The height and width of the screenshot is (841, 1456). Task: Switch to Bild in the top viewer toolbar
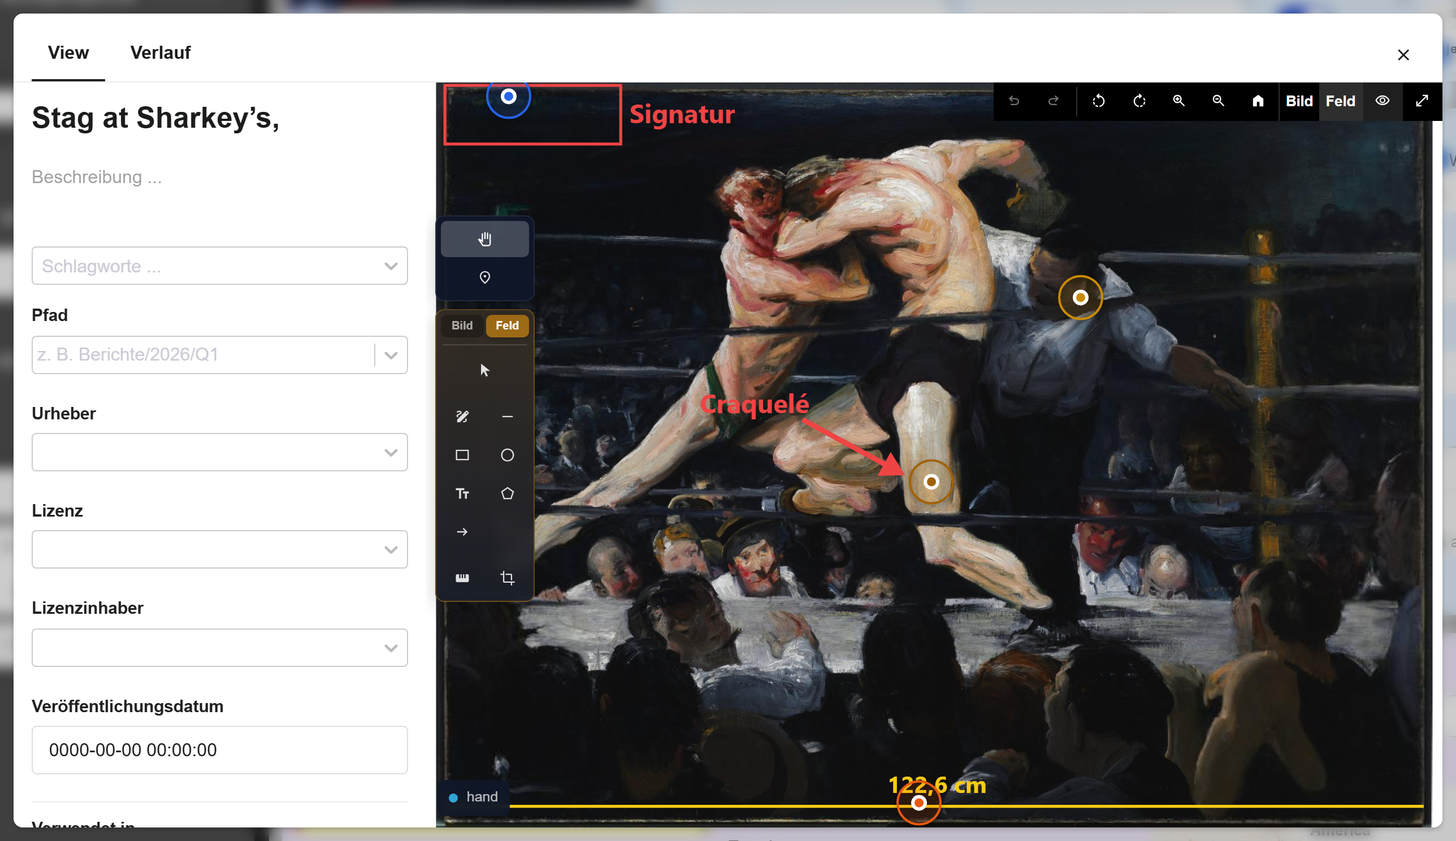click(1299, 101)
